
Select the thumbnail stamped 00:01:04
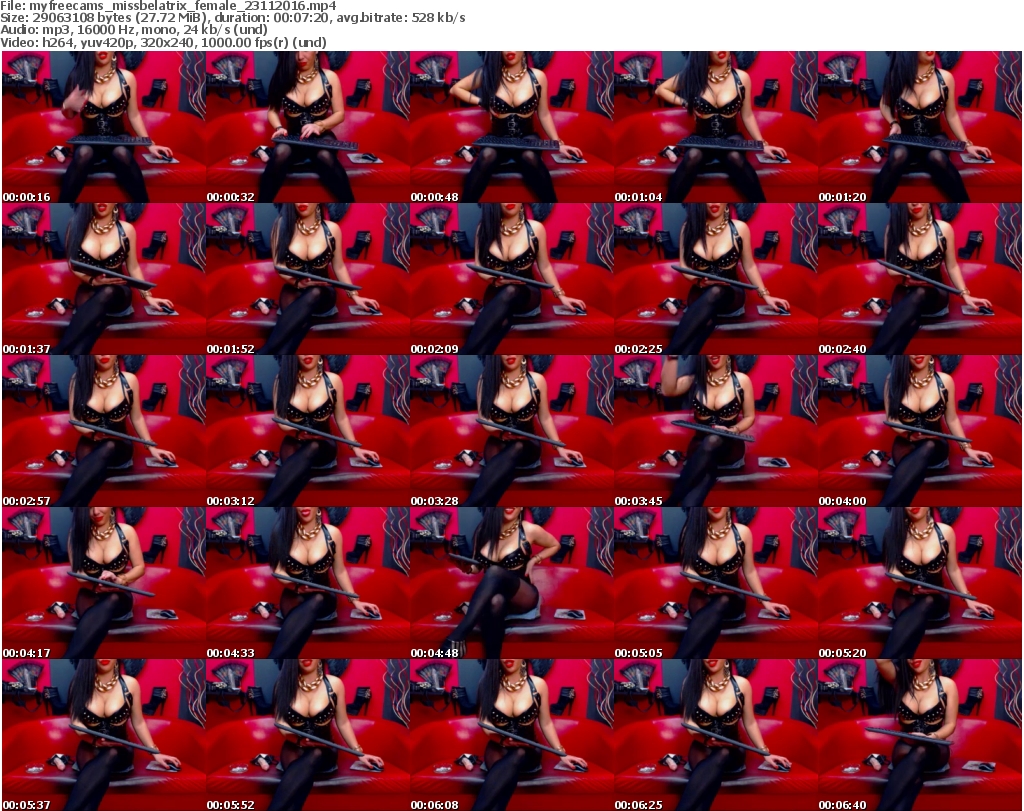[x=715, y=127]
